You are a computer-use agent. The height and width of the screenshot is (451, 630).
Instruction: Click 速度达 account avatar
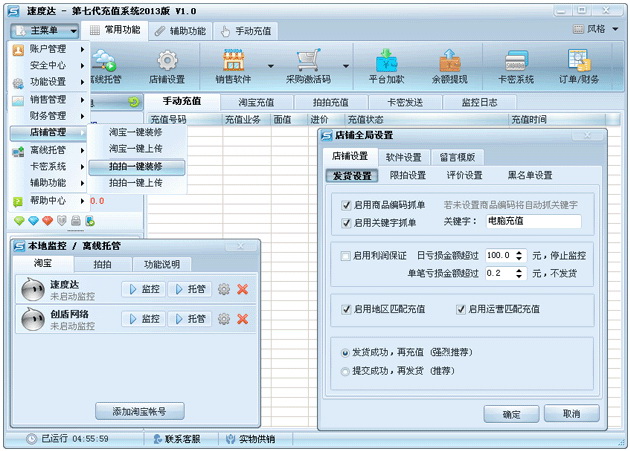[x=33, y=289]
